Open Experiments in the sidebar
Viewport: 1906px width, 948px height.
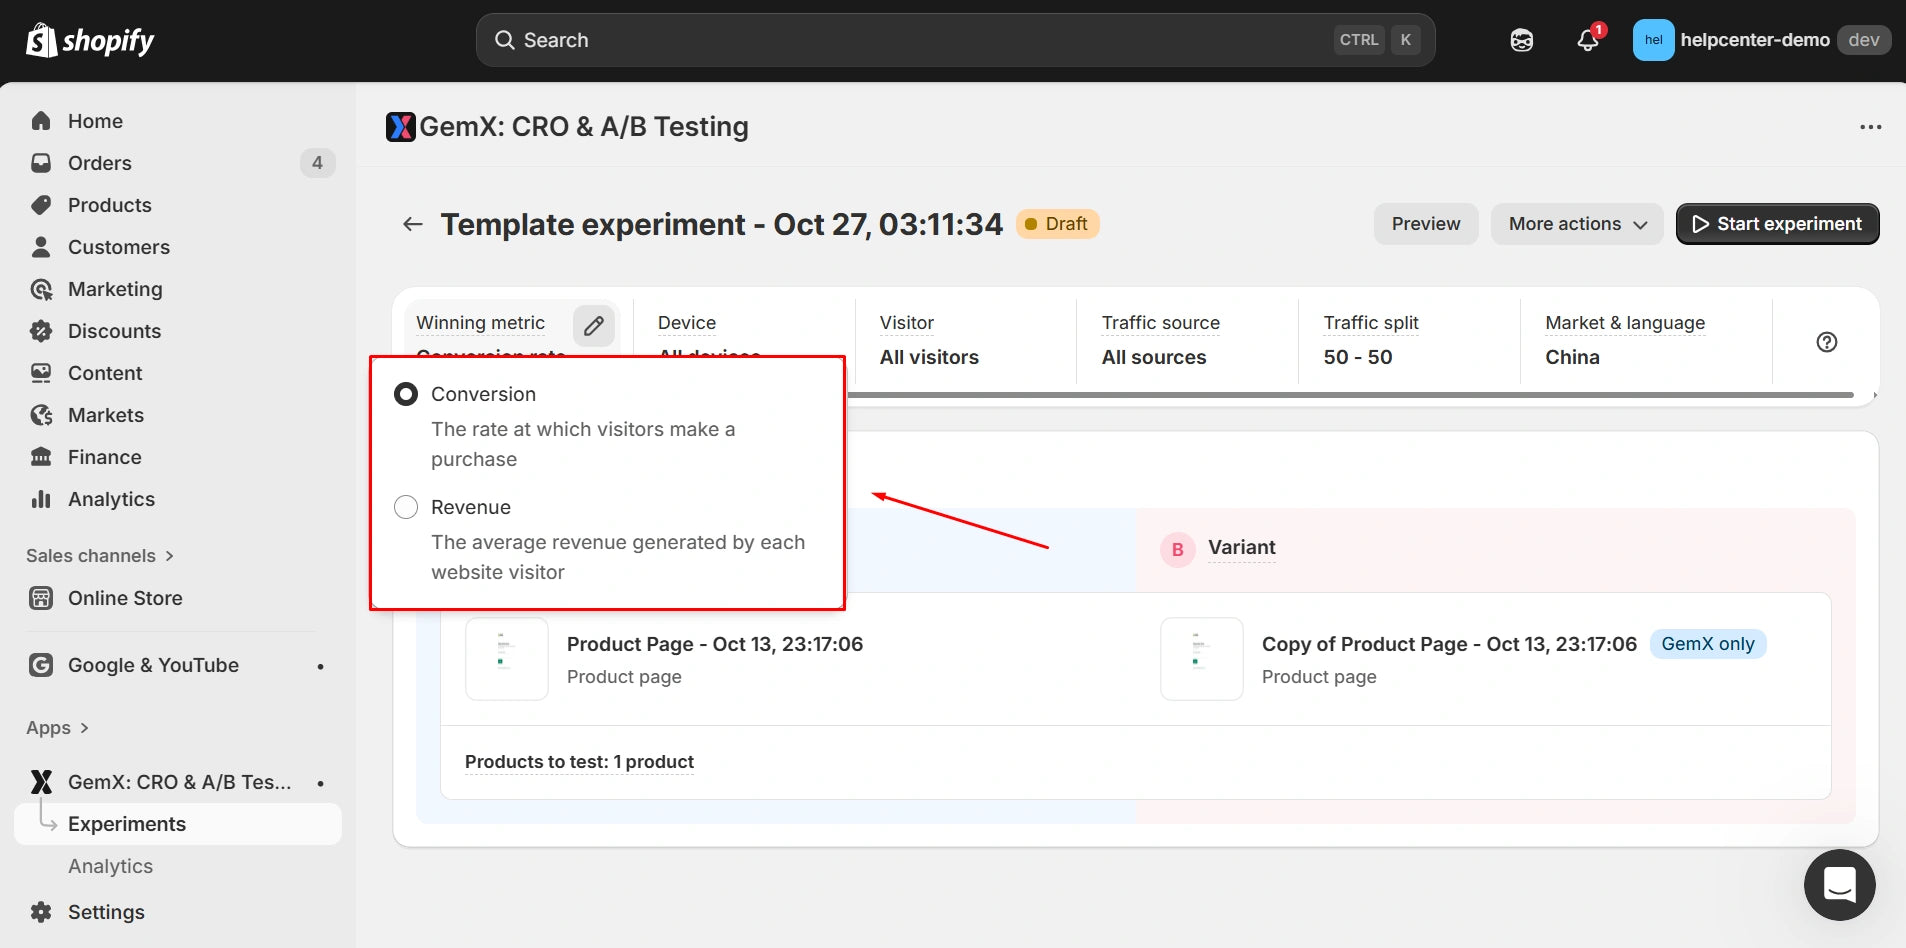pyautogui.click(x=127, y=824)
